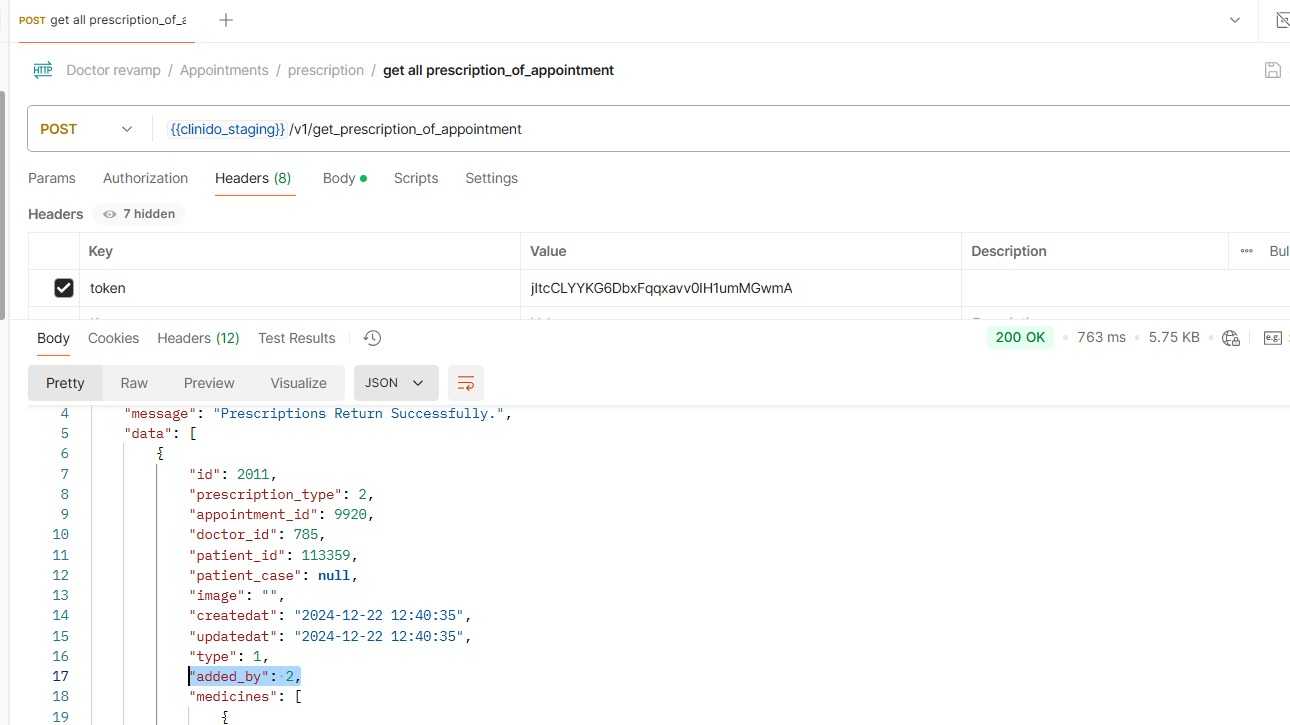Click the network globe lock icon
Image resolution: width=1290 pixels, height=725 pixels.
pos(1231,338)
